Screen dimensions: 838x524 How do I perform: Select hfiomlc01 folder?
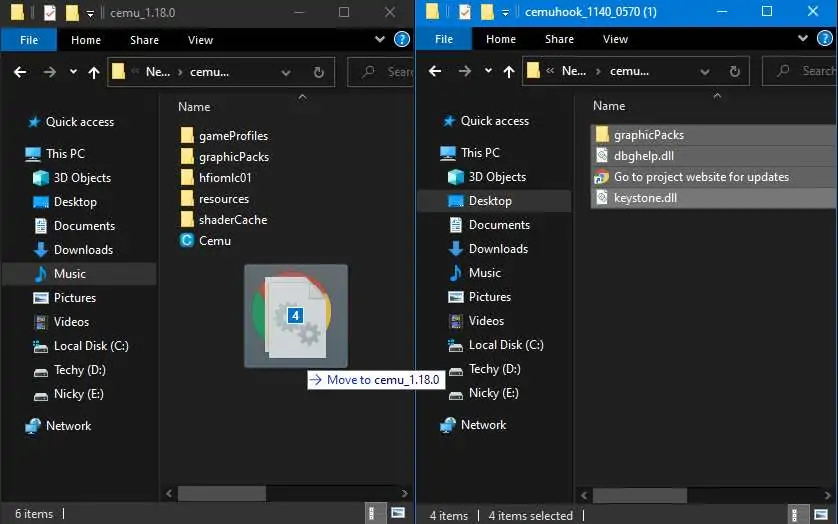[x=216, y=178]
